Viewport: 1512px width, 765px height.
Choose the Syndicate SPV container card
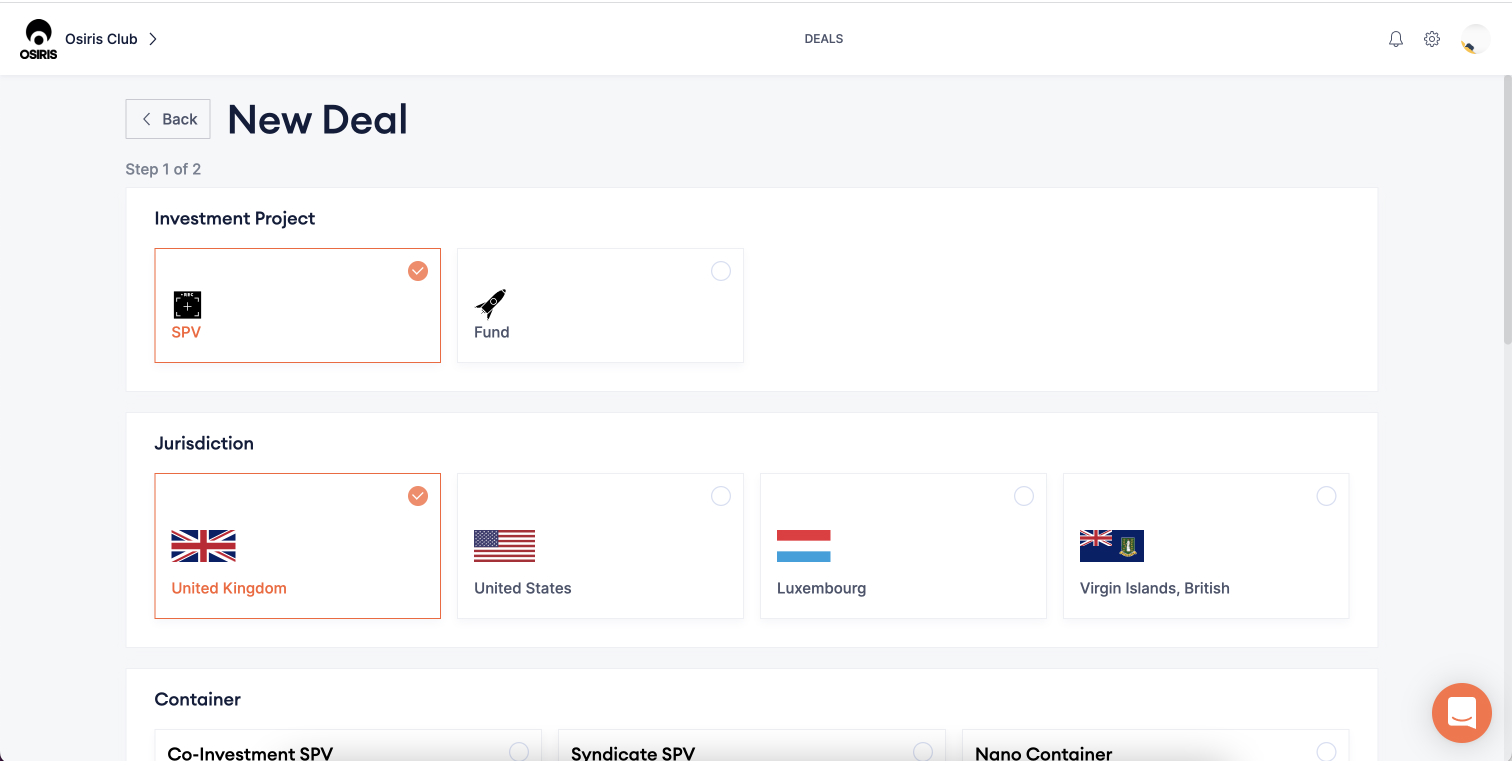coord(750,748)
